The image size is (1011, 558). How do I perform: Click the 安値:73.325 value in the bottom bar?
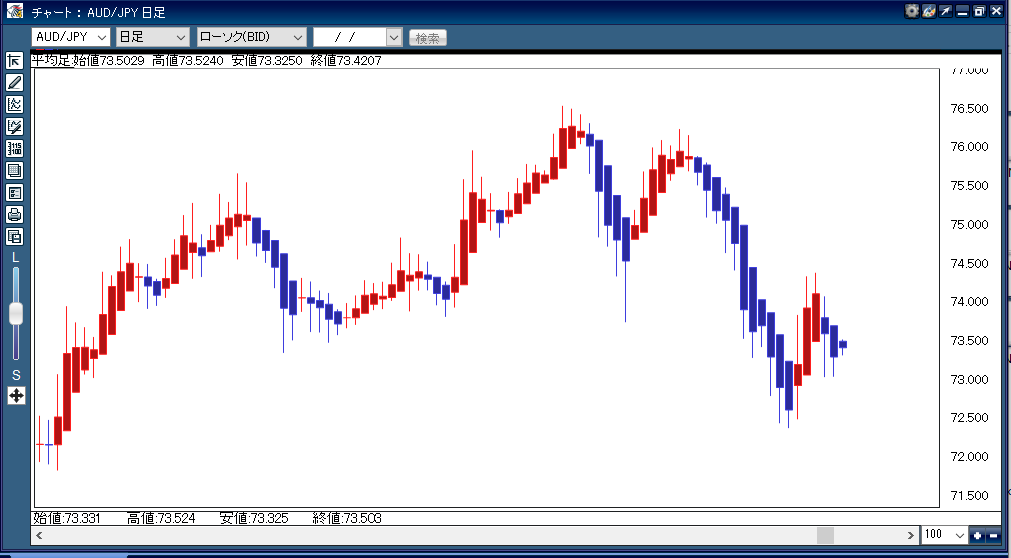point(254,518)
